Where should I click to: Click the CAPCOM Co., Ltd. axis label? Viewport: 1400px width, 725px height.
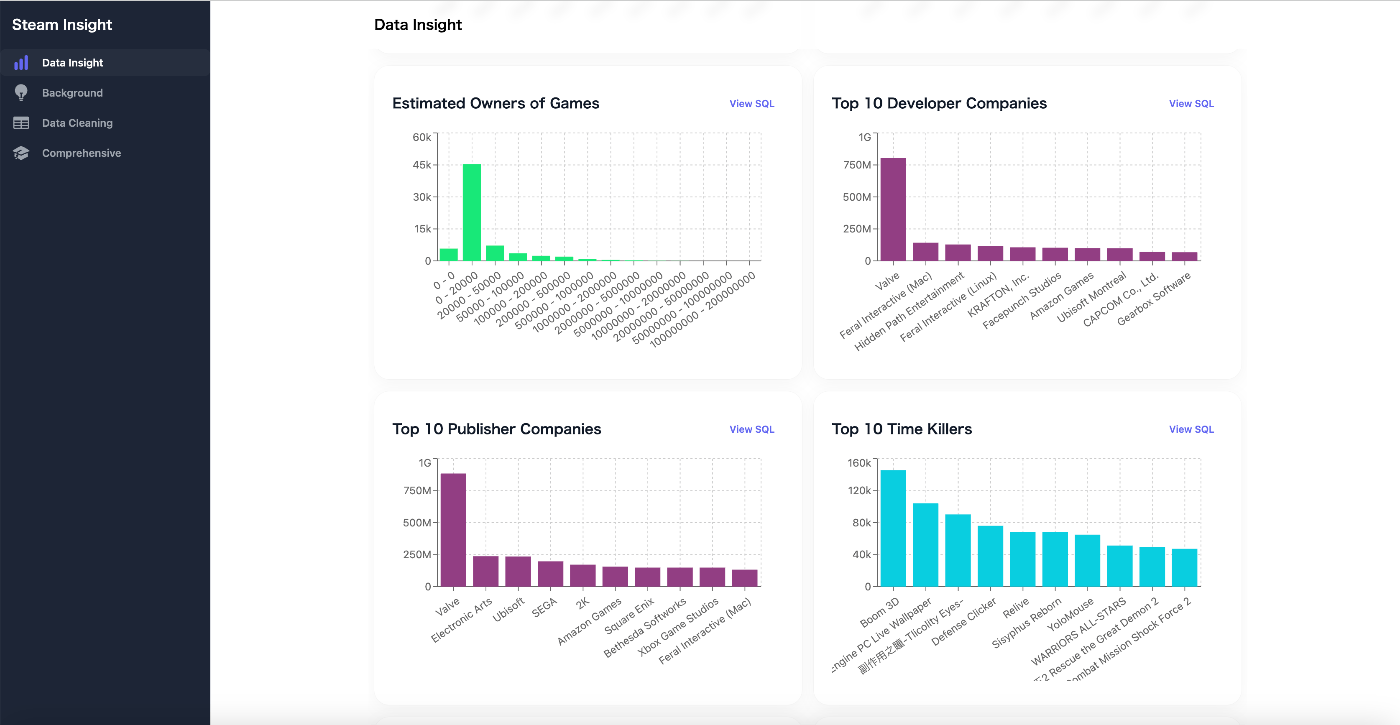pyautogui.click(x=1122, y=298)
